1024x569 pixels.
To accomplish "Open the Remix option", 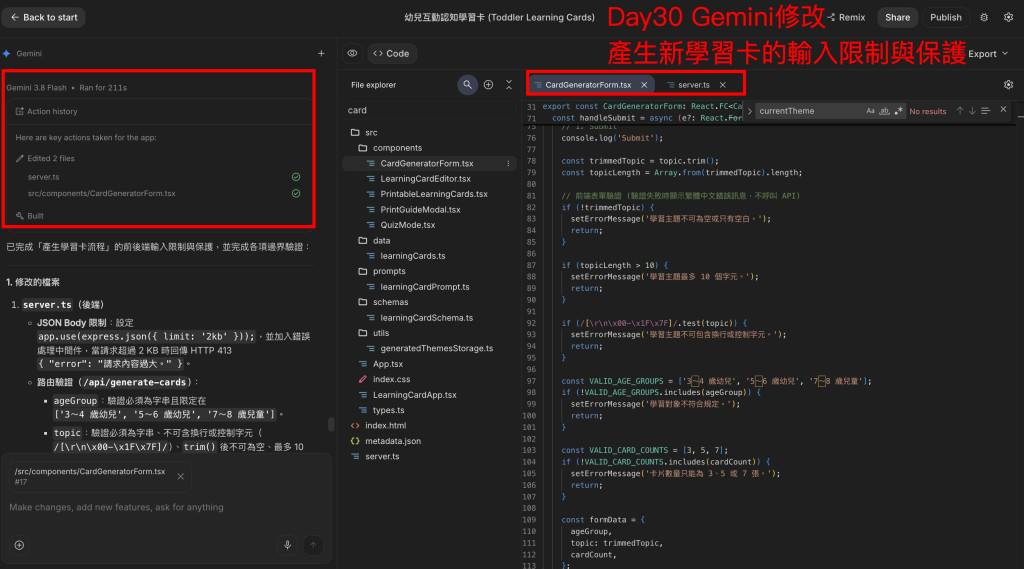I will (846, 18).
